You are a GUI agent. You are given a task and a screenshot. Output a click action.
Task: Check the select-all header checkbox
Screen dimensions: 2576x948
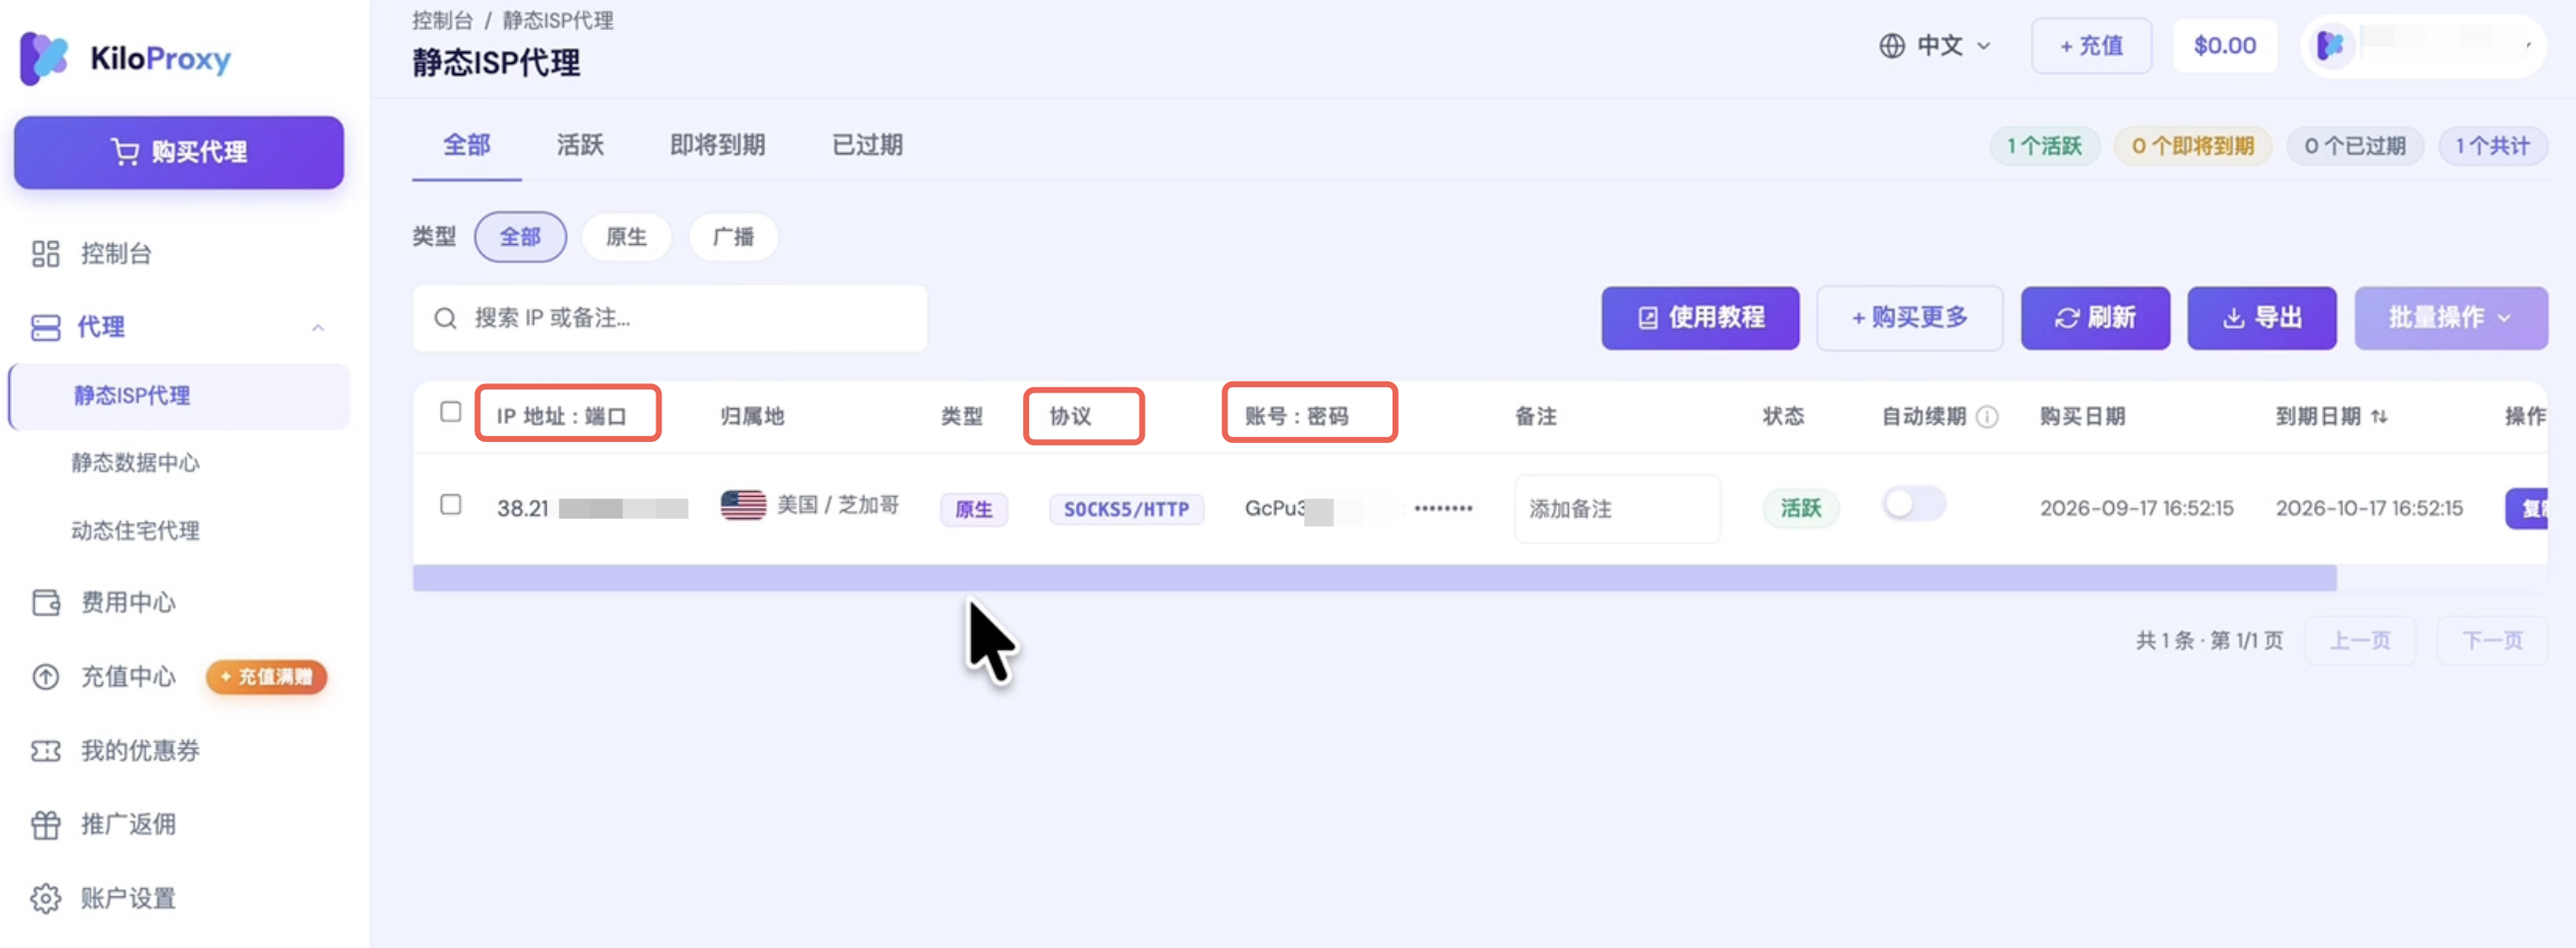click(x=451, y=412)
